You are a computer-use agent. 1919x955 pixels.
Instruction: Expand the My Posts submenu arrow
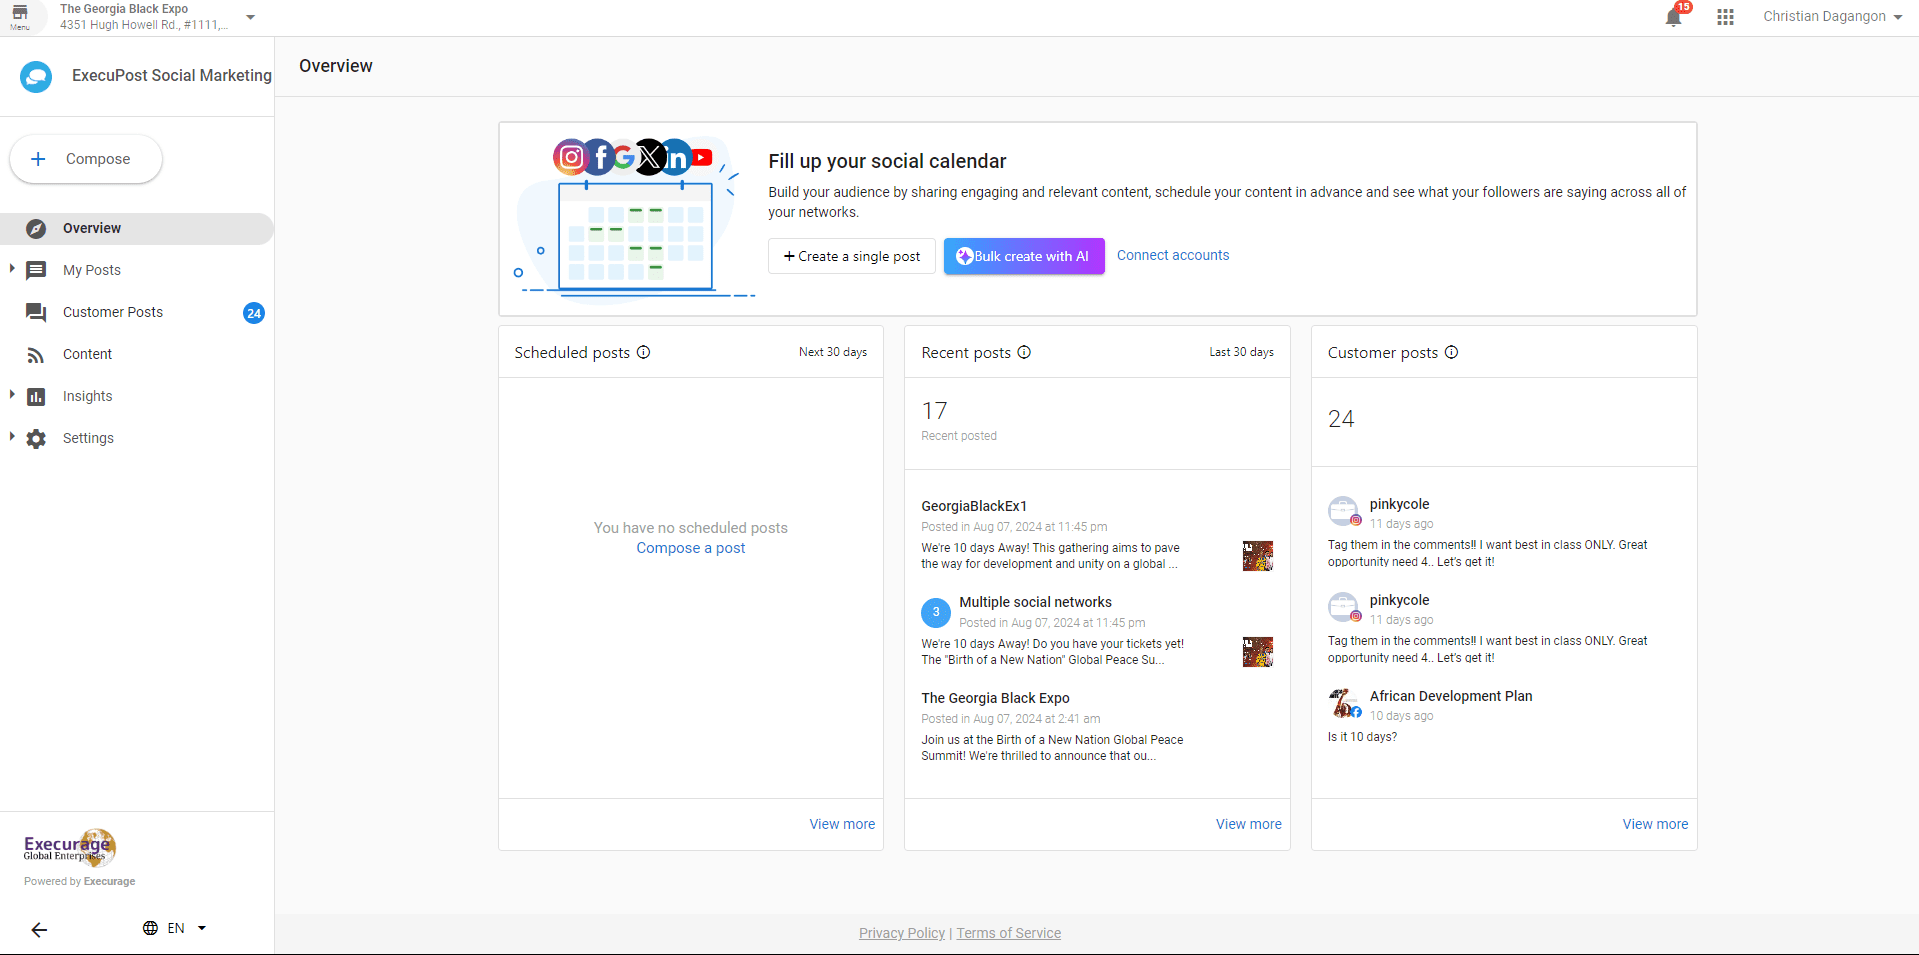12,269
